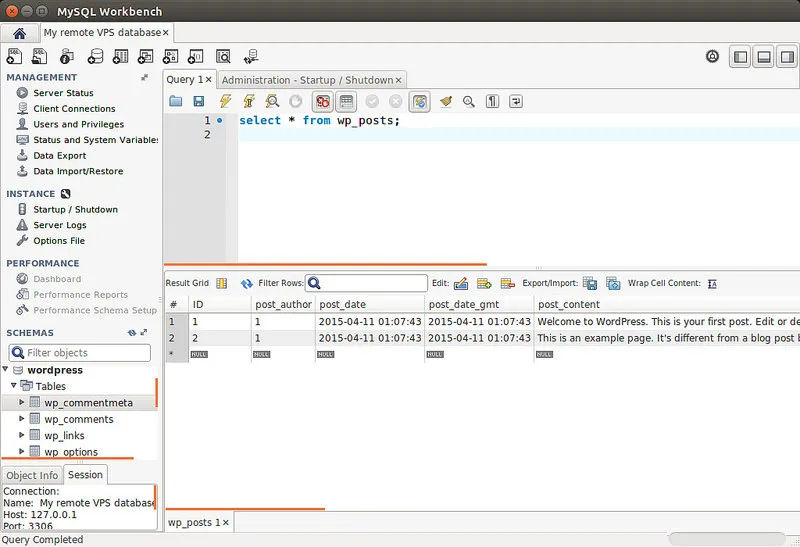Viewport: 800px width, 547px height.
Task: Run Explain on the statement with the magnifier-bolt icon
Action: pyautogui.click(x=272, y=102)
